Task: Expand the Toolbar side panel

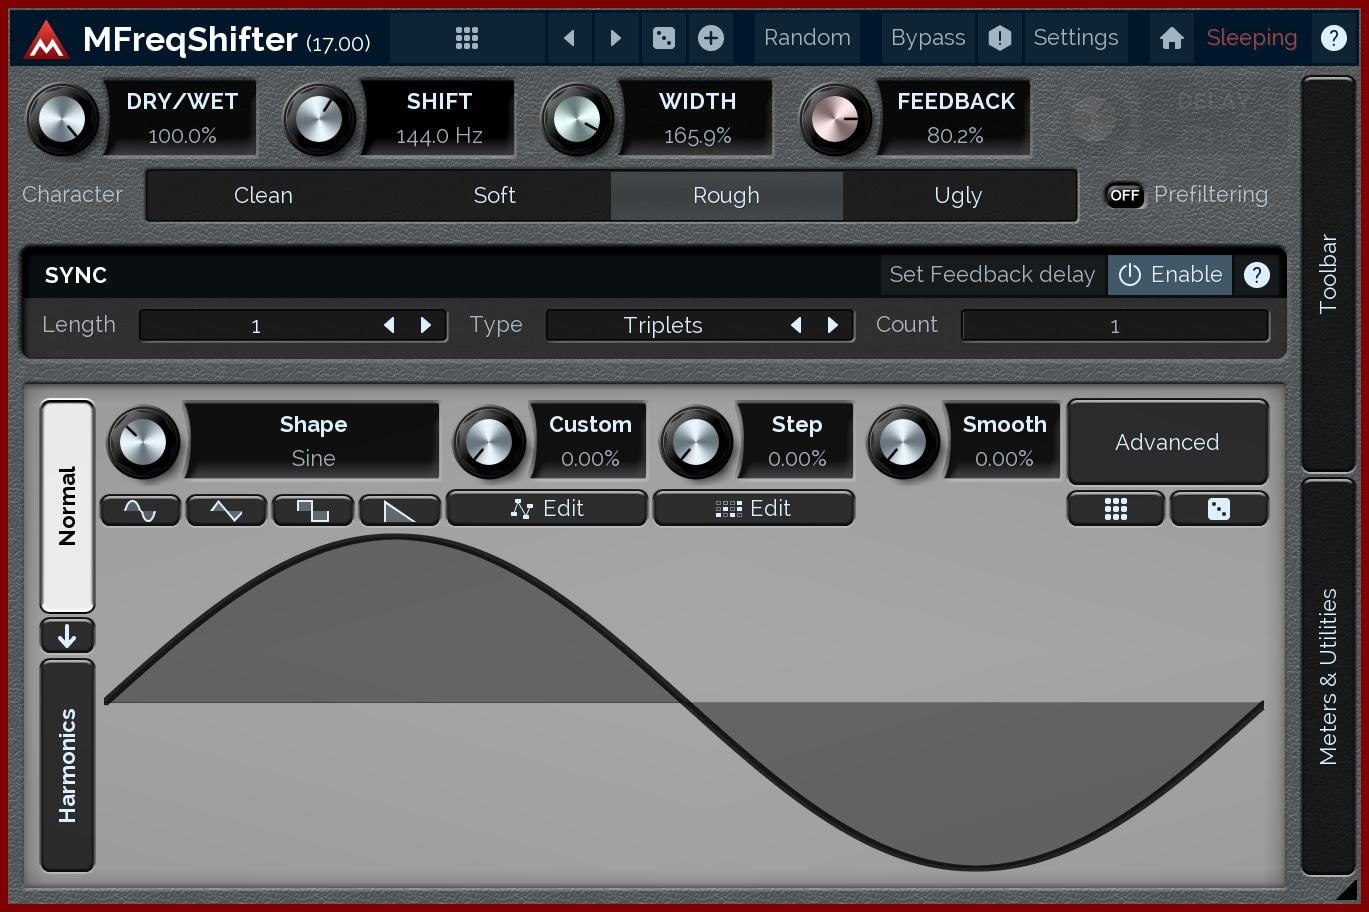Action: pyautogui.click(x=1327, y=274)
